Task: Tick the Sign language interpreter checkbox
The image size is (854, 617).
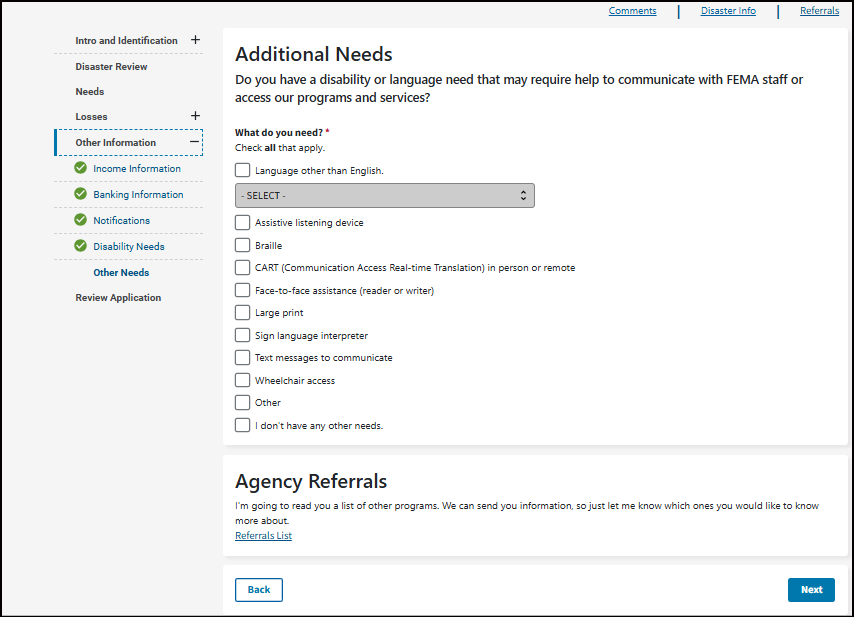Action: (243, 336)
